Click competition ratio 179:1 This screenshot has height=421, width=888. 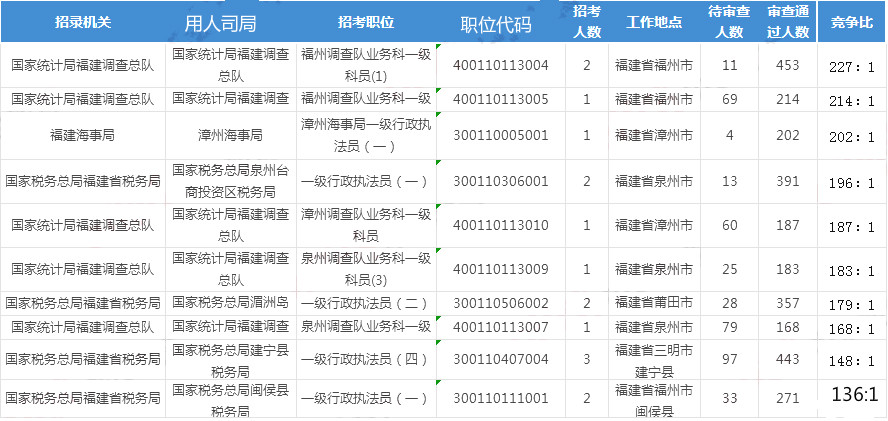click(x=852, y=306)
